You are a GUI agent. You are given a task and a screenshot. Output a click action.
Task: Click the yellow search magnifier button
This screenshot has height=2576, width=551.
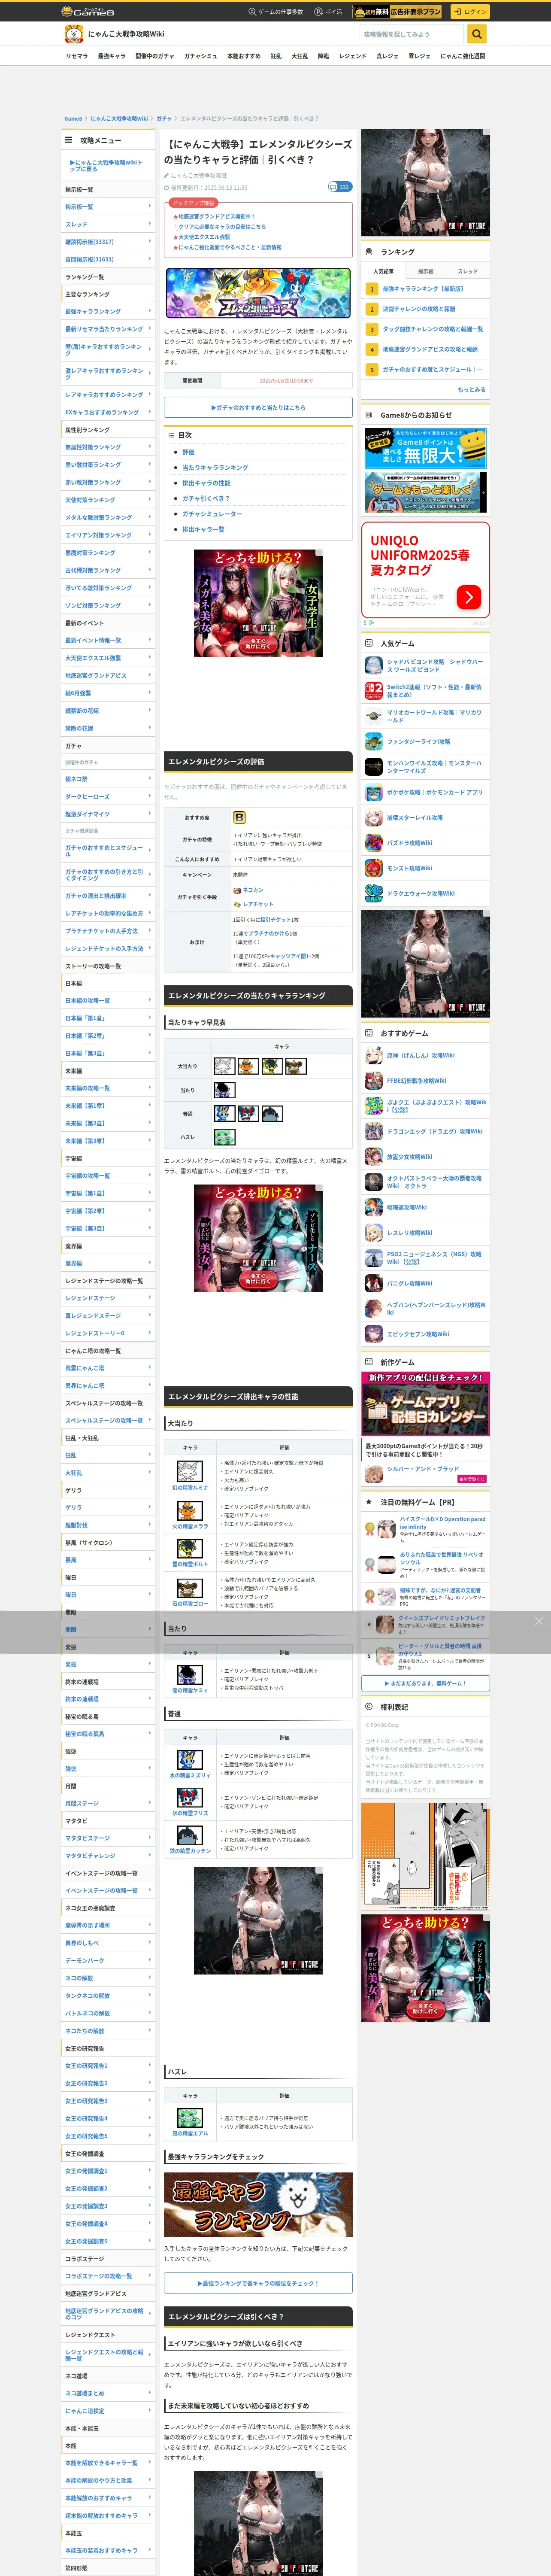click(477, 34)
